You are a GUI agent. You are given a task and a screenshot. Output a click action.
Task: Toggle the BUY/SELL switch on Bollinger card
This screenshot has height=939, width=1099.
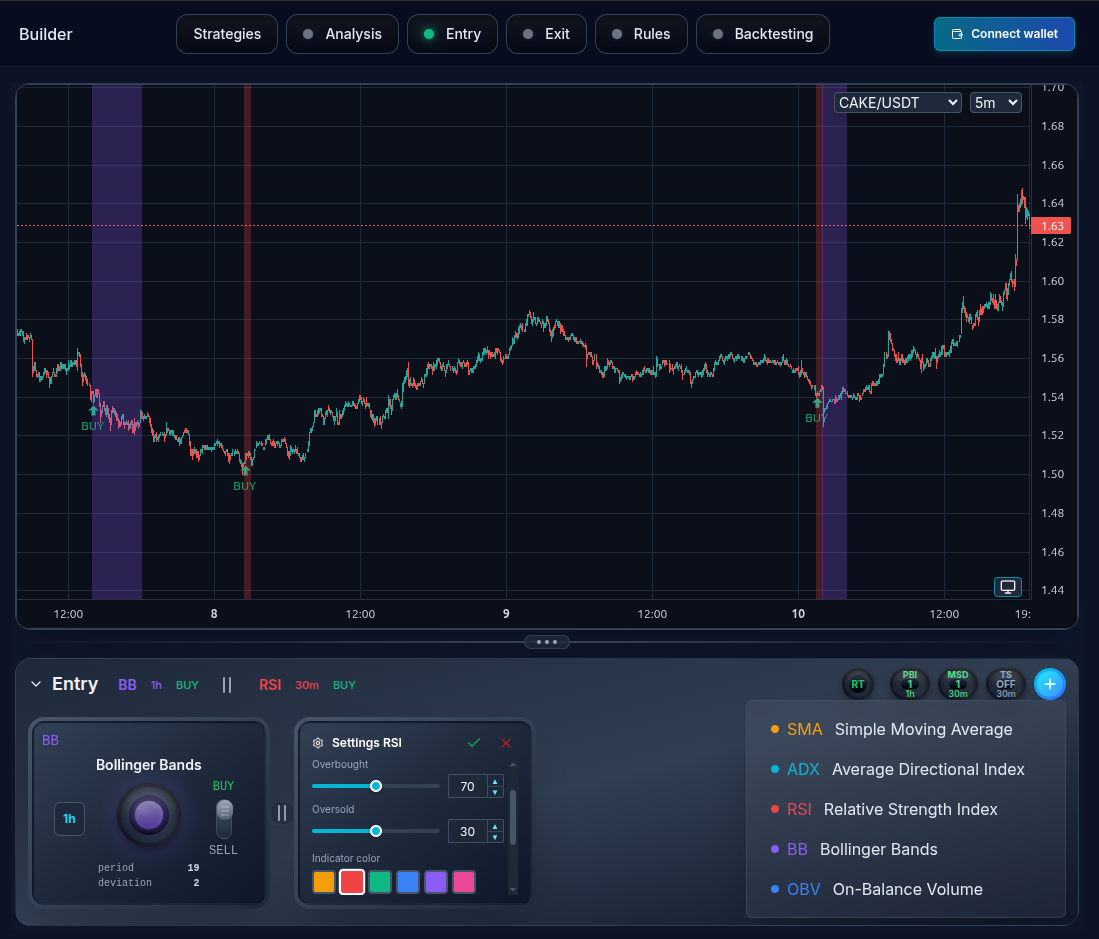(224, 818)
